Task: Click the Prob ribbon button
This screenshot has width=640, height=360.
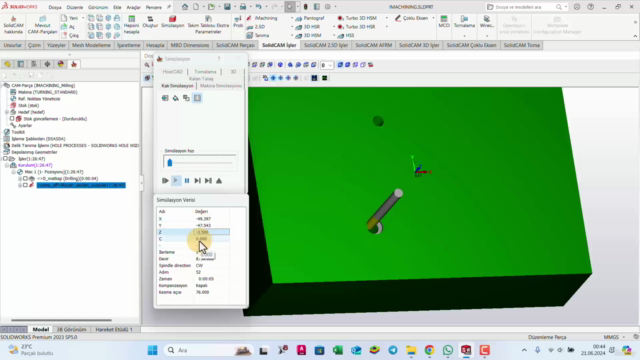Action: click(238, 22)
